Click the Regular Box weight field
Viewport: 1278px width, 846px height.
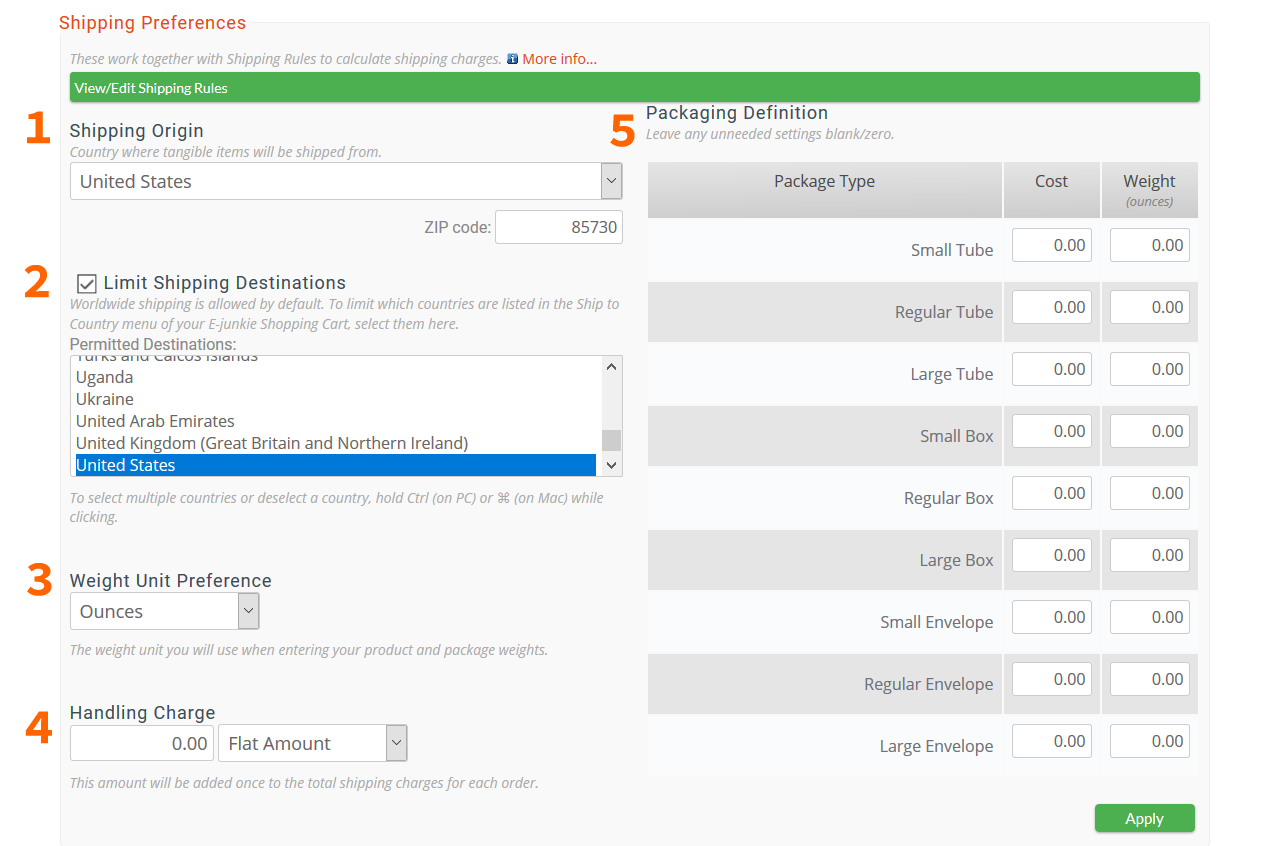pyautogui.click(x=1149, y=493)
